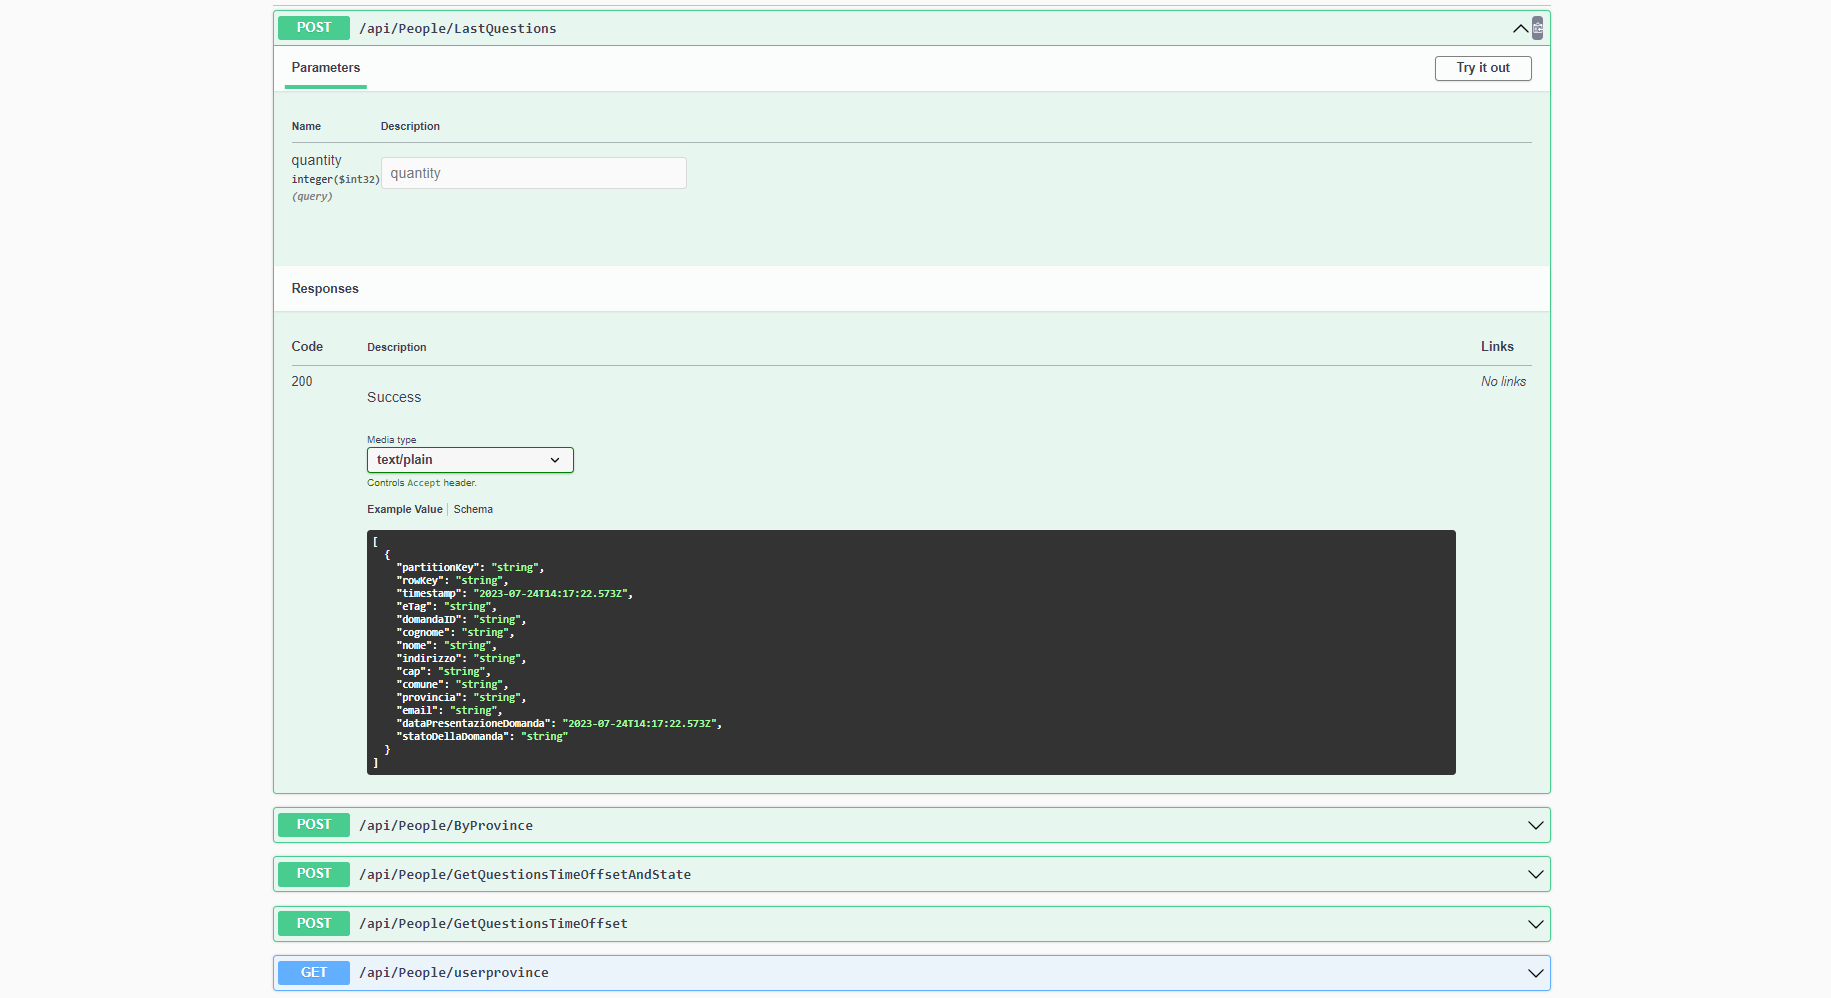
Task: Expand the userprovince endpoint chevron
Action: click(x=1535, y=973)
